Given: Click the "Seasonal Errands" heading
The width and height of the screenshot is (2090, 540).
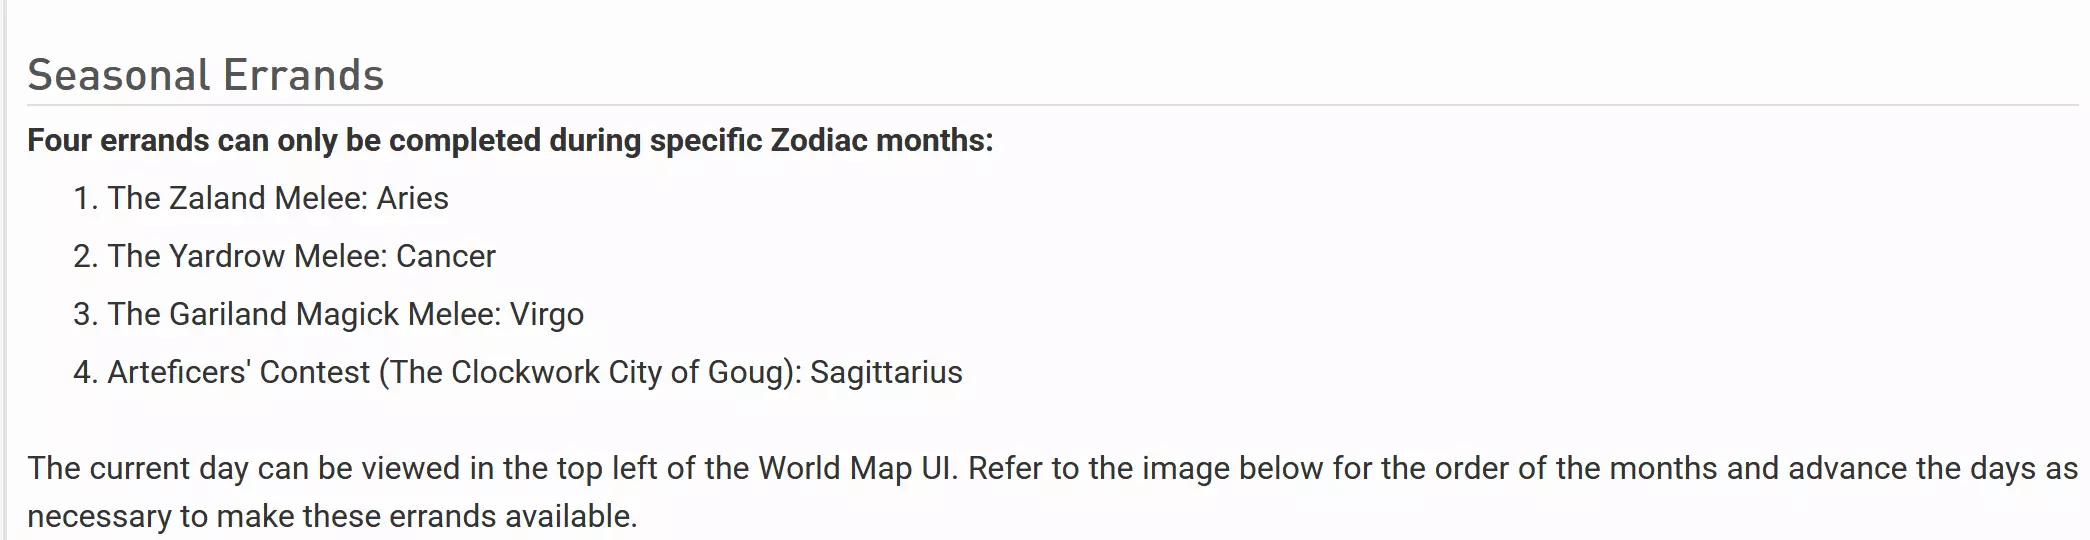Looking at the screenshot, I should coord(205,75).
